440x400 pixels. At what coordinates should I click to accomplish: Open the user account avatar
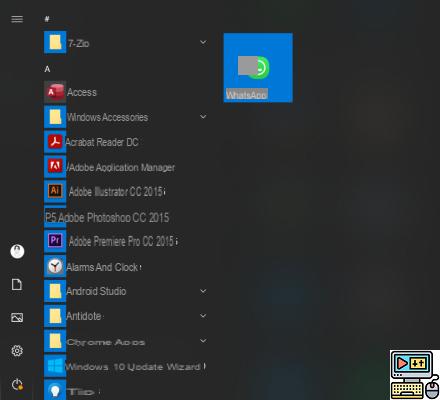click(x=17, y=251)
